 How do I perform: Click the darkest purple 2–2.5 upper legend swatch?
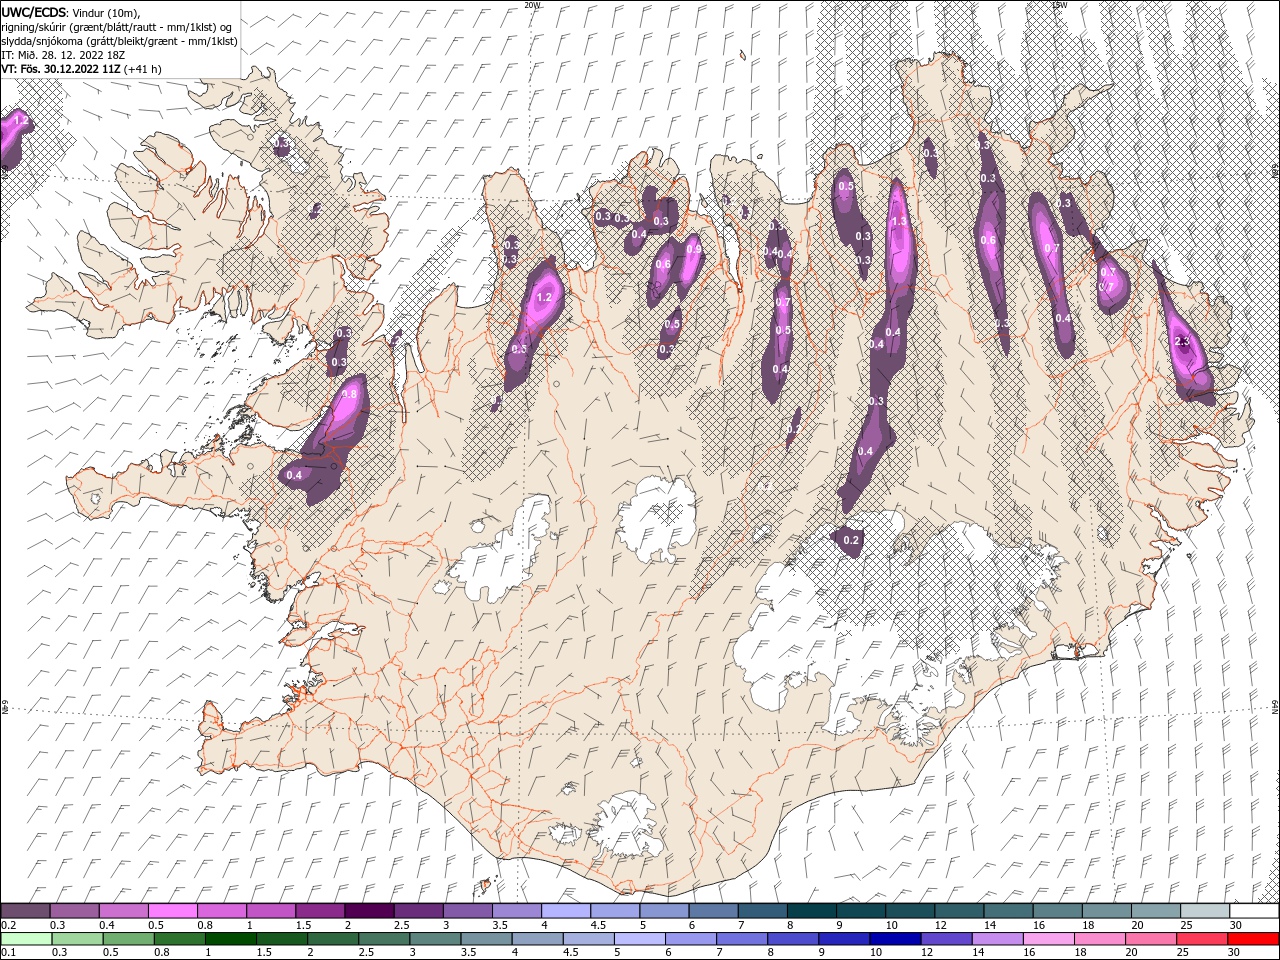pos(369,912)
